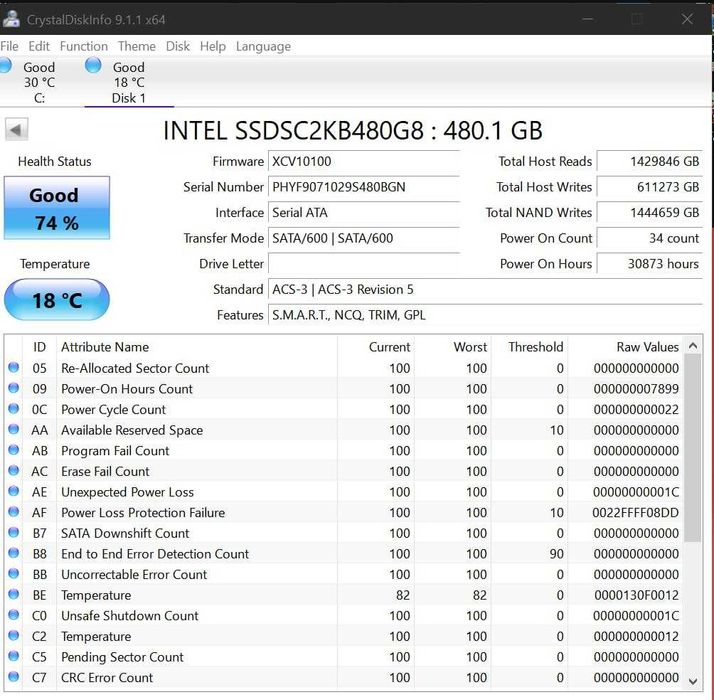Click the Current column header
The width and height of the screenshot is (714, 700).
coord(376,347)
